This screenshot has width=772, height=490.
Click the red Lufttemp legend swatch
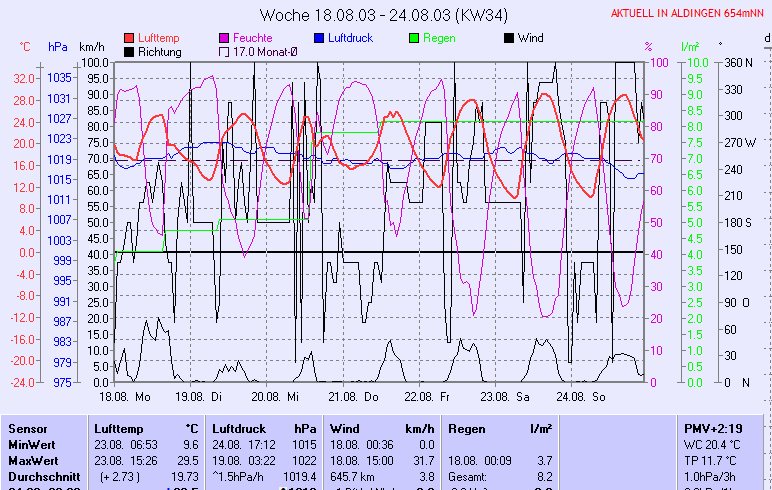click(x=129, y=38)
